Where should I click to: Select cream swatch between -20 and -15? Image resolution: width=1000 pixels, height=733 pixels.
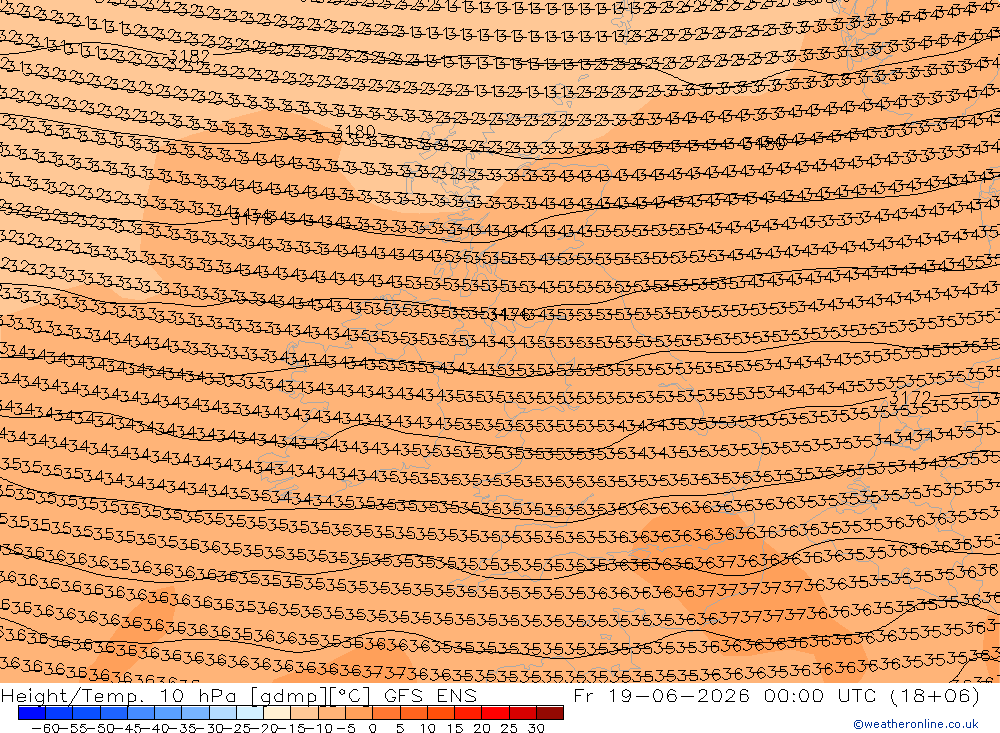point(277,713)
